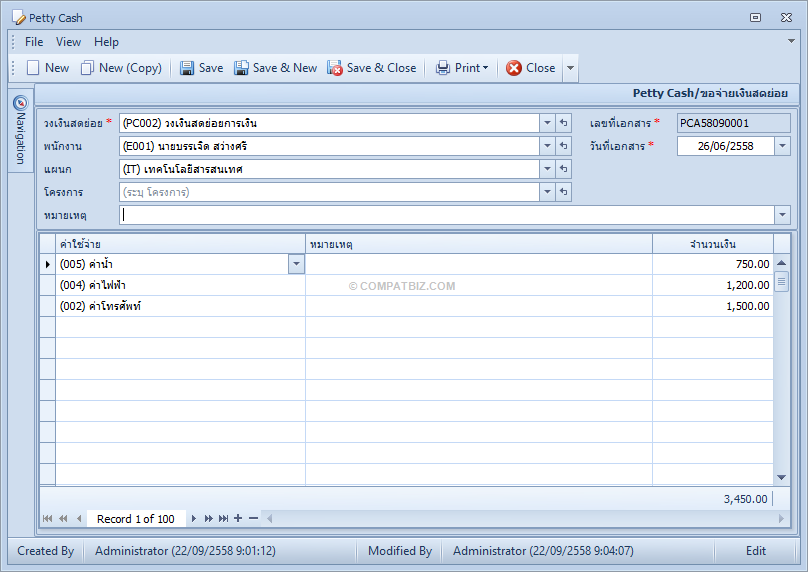The width and height of the screenshot is (808, 572).
Task: Delete current record with minus icon
Action: (253, 518)
